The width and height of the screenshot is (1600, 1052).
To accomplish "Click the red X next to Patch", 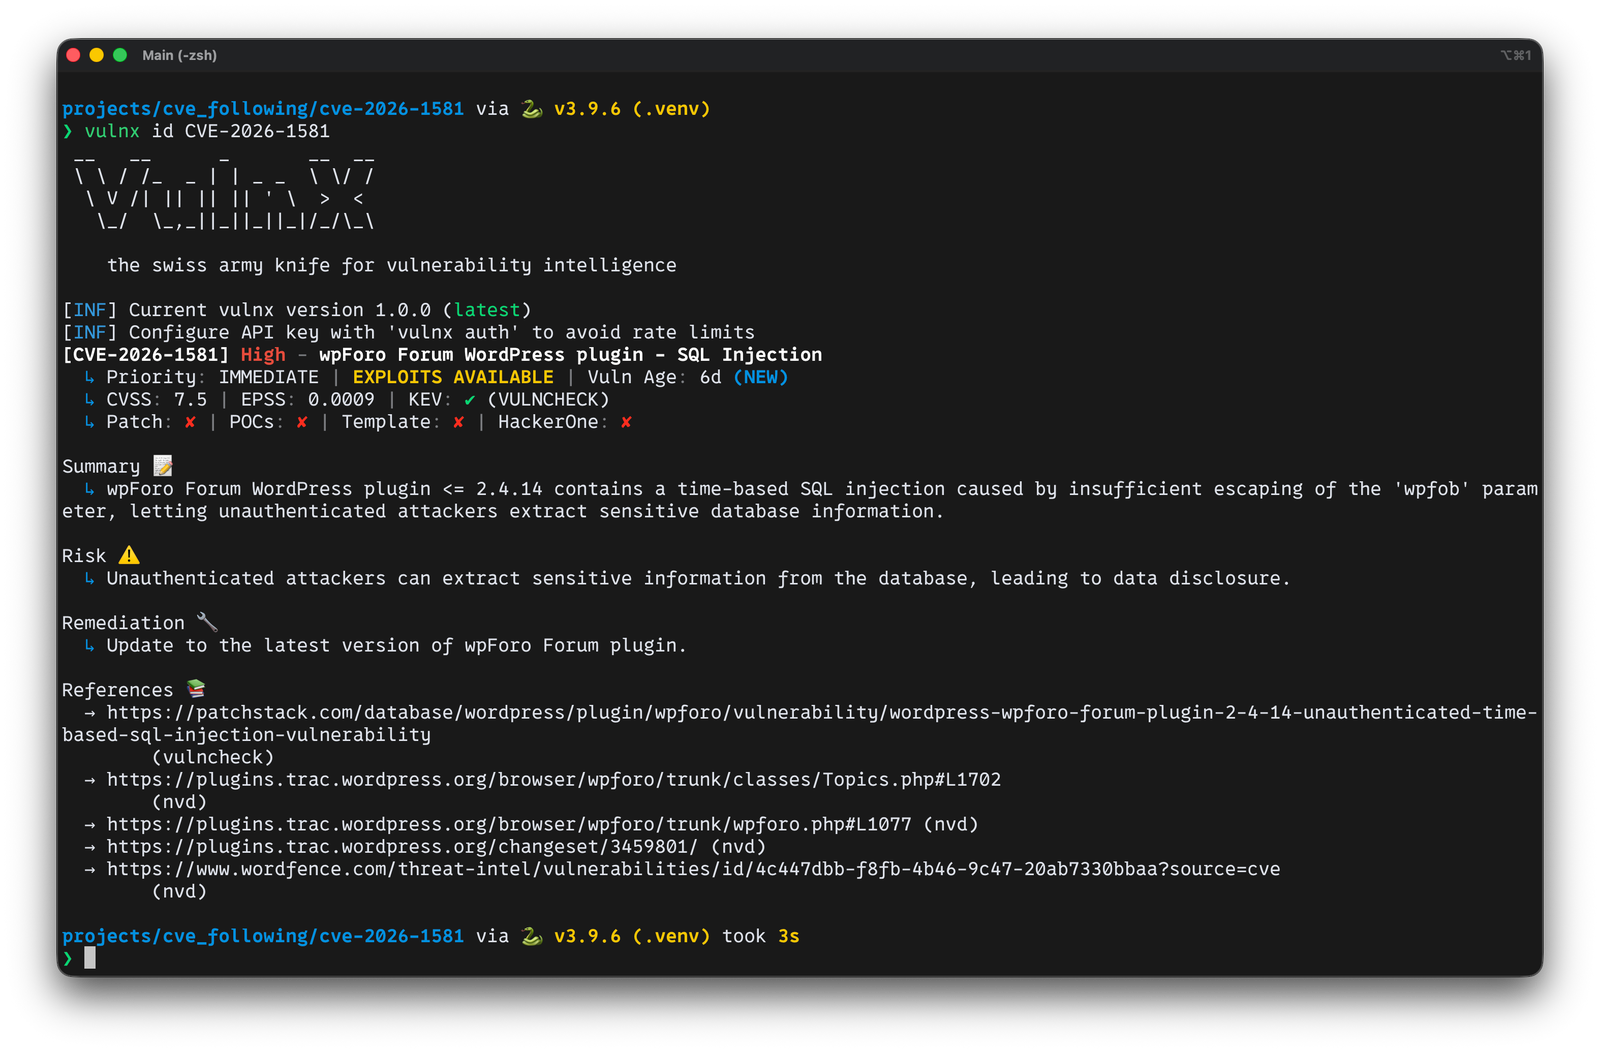I will click(x=190, y=422).
